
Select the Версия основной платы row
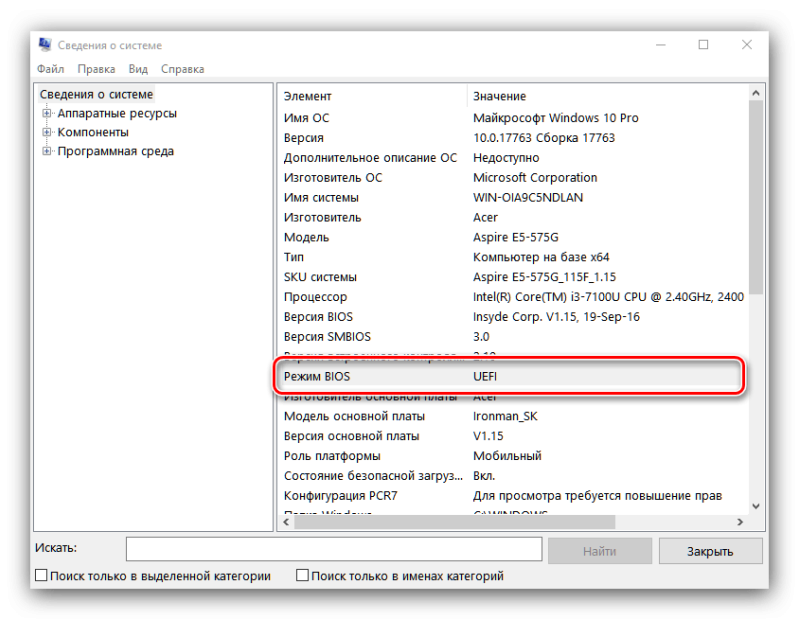[513, 436]
